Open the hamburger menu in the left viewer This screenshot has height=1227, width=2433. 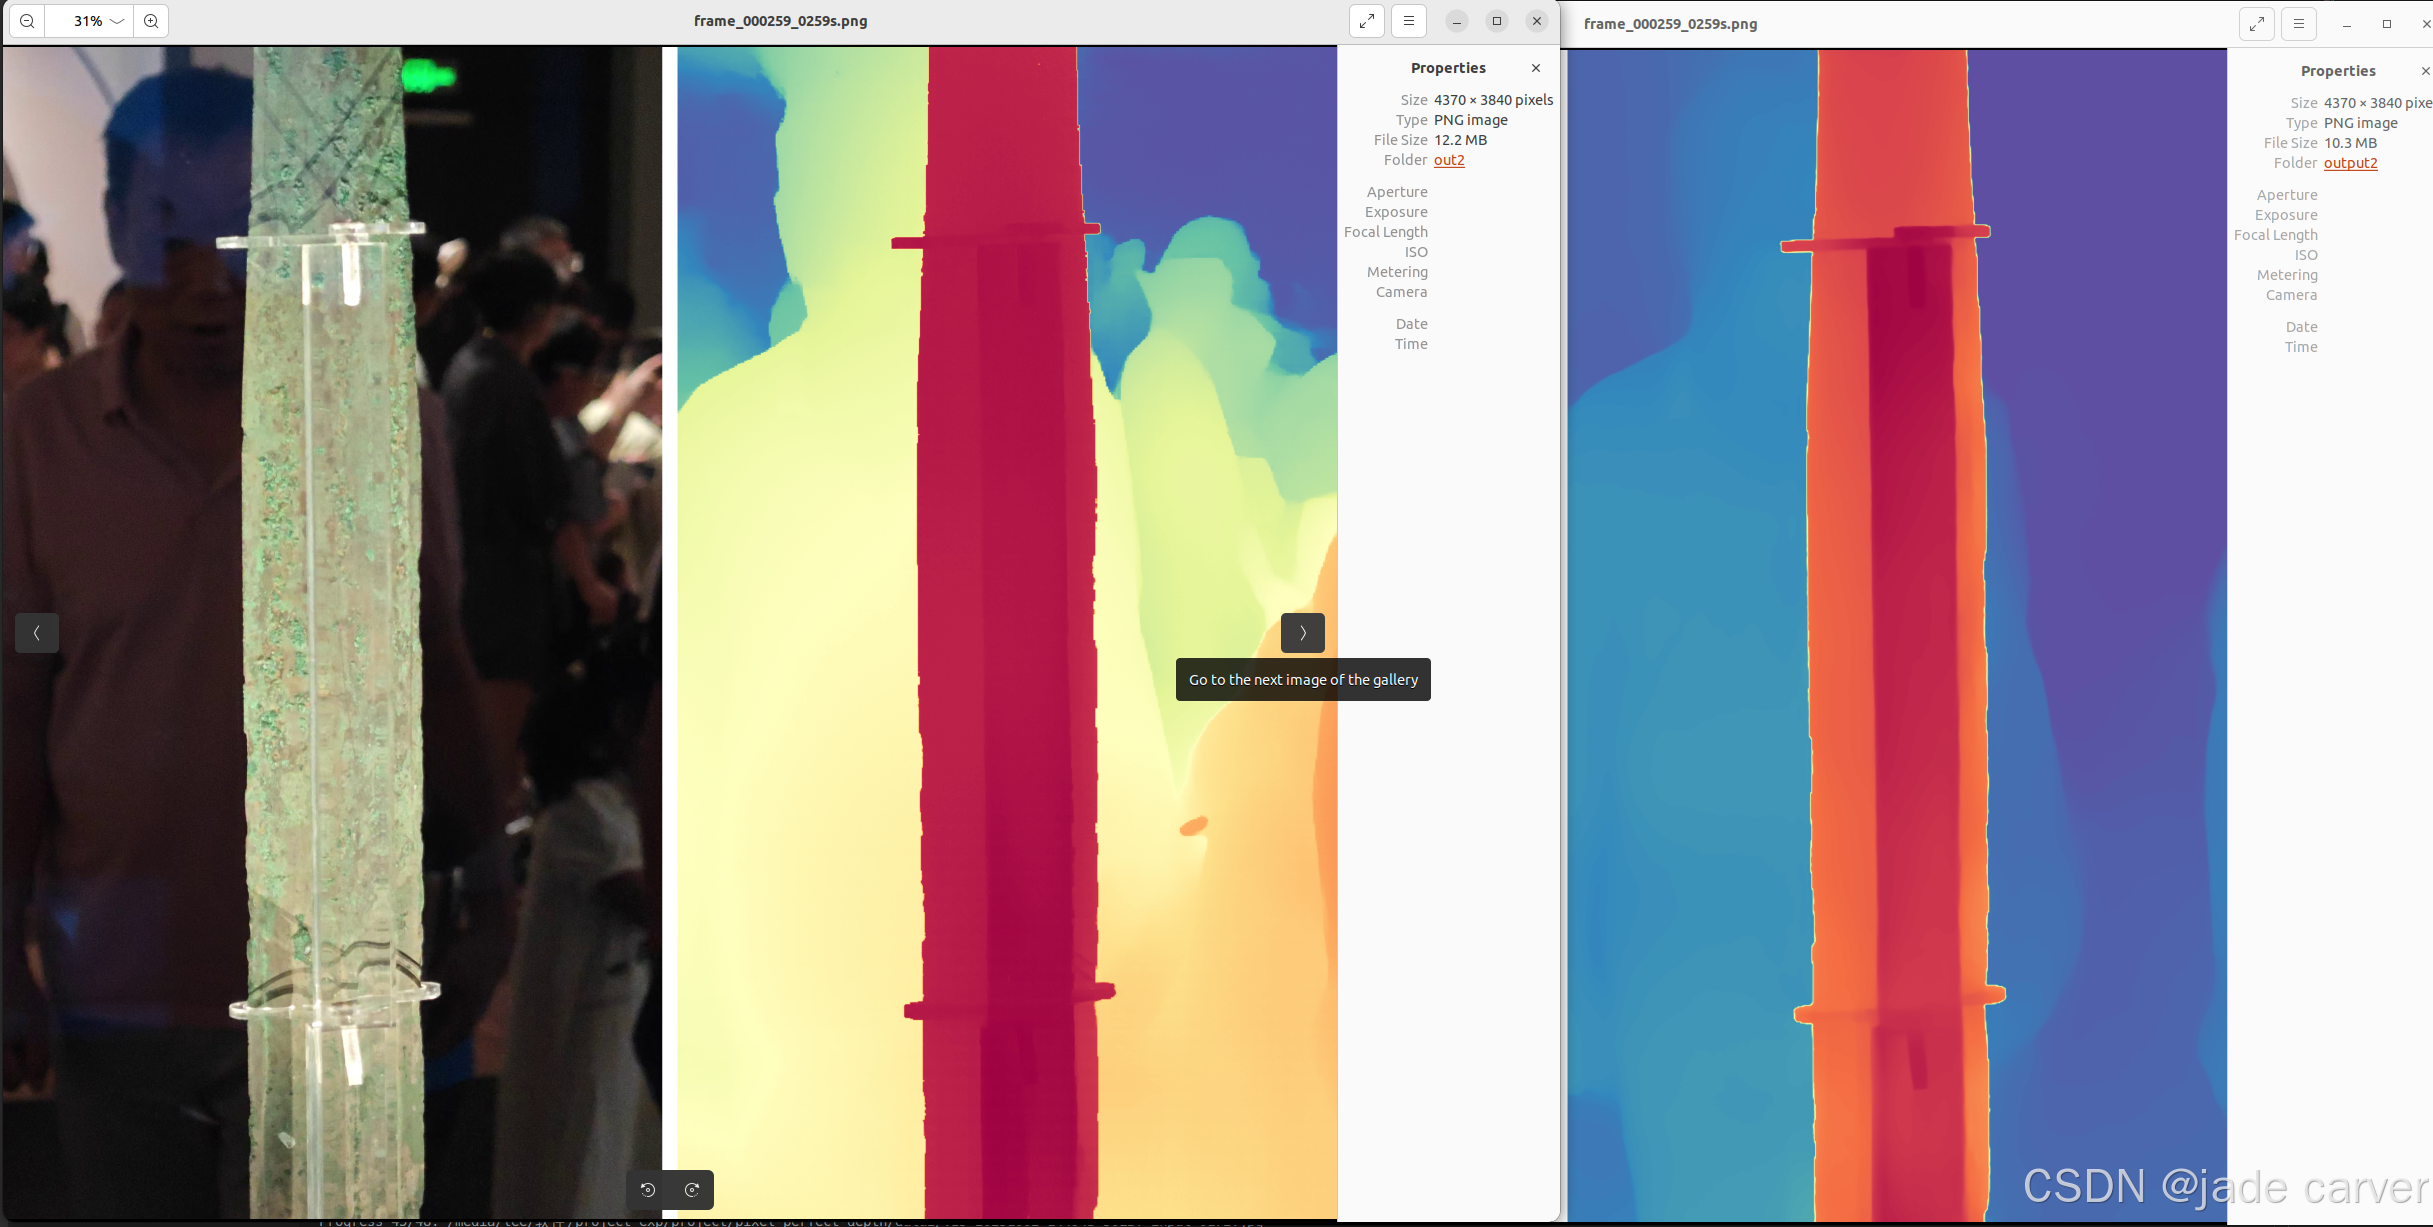point(1409,21)
